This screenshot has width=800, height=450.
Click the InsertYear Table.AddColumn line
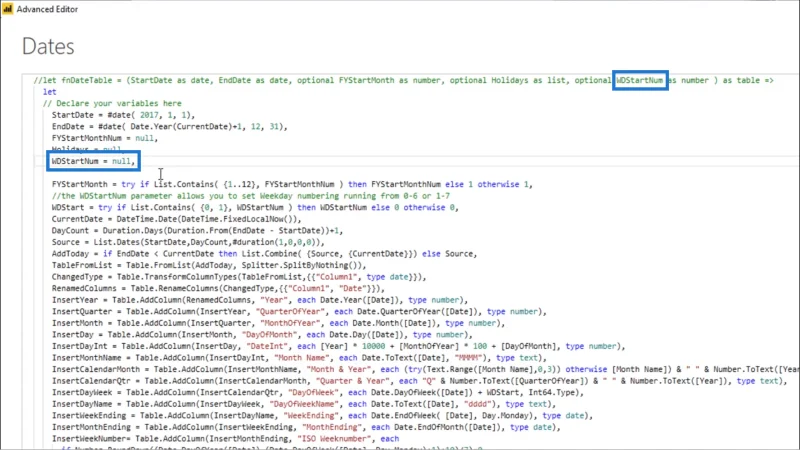coord(260,300)
